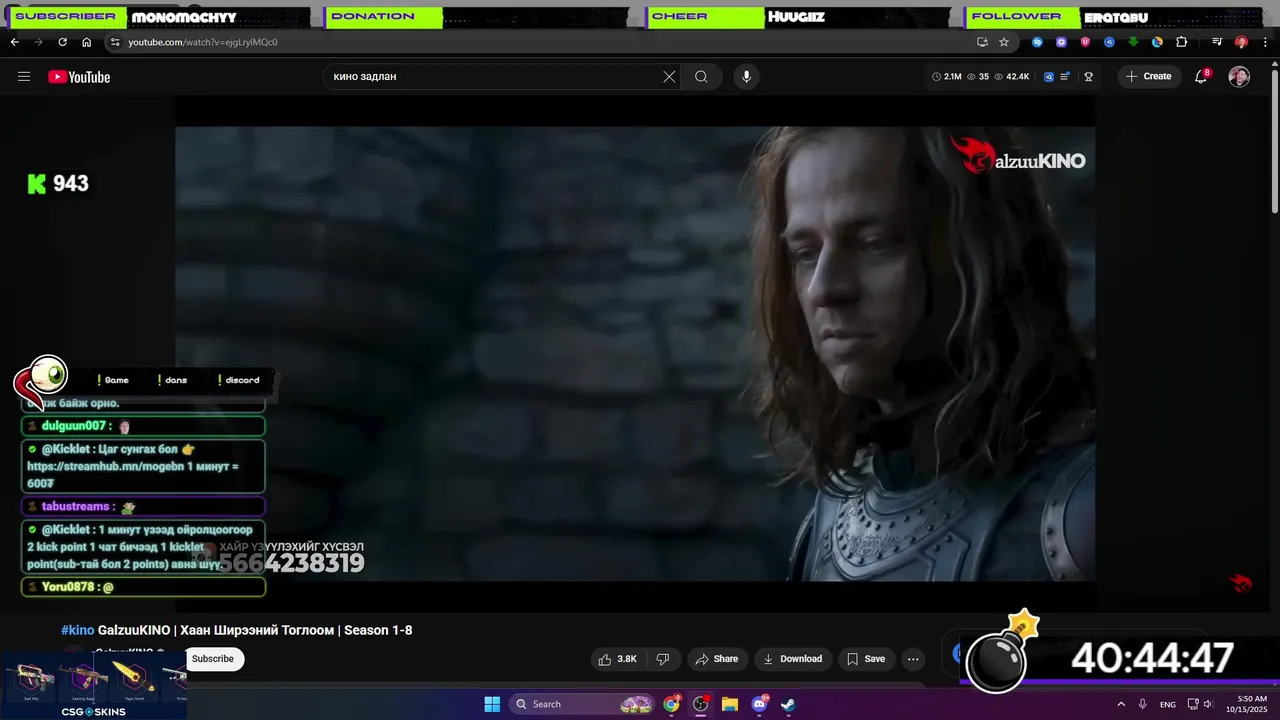This screenshot has width=1280, height=720.
Task: Show hidden system tray icons
Action: 1120,704
